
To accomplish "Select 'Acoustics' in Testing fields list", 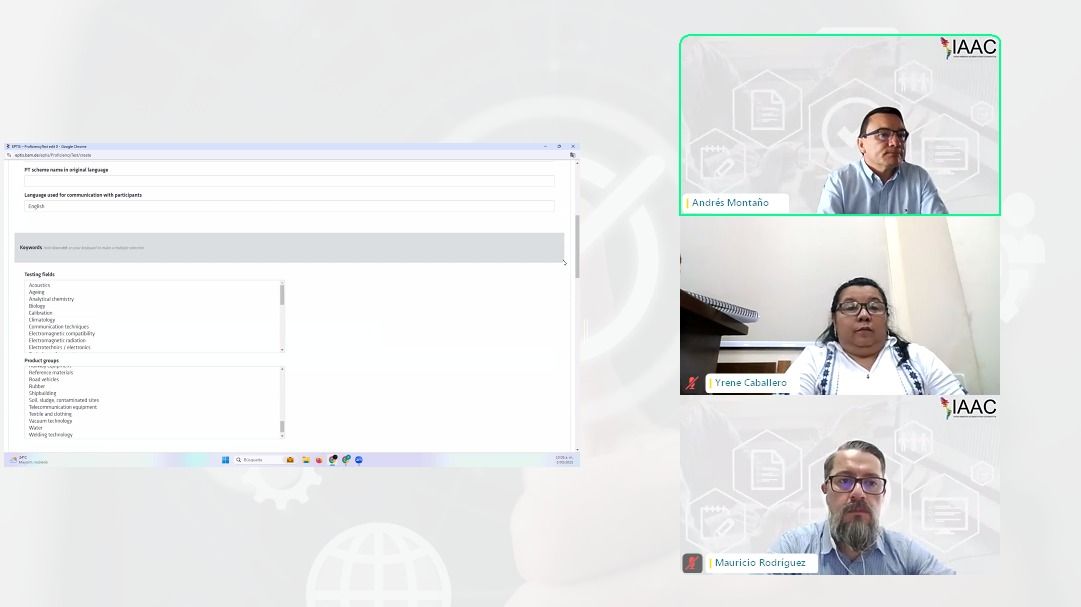I will pos(39,285).
